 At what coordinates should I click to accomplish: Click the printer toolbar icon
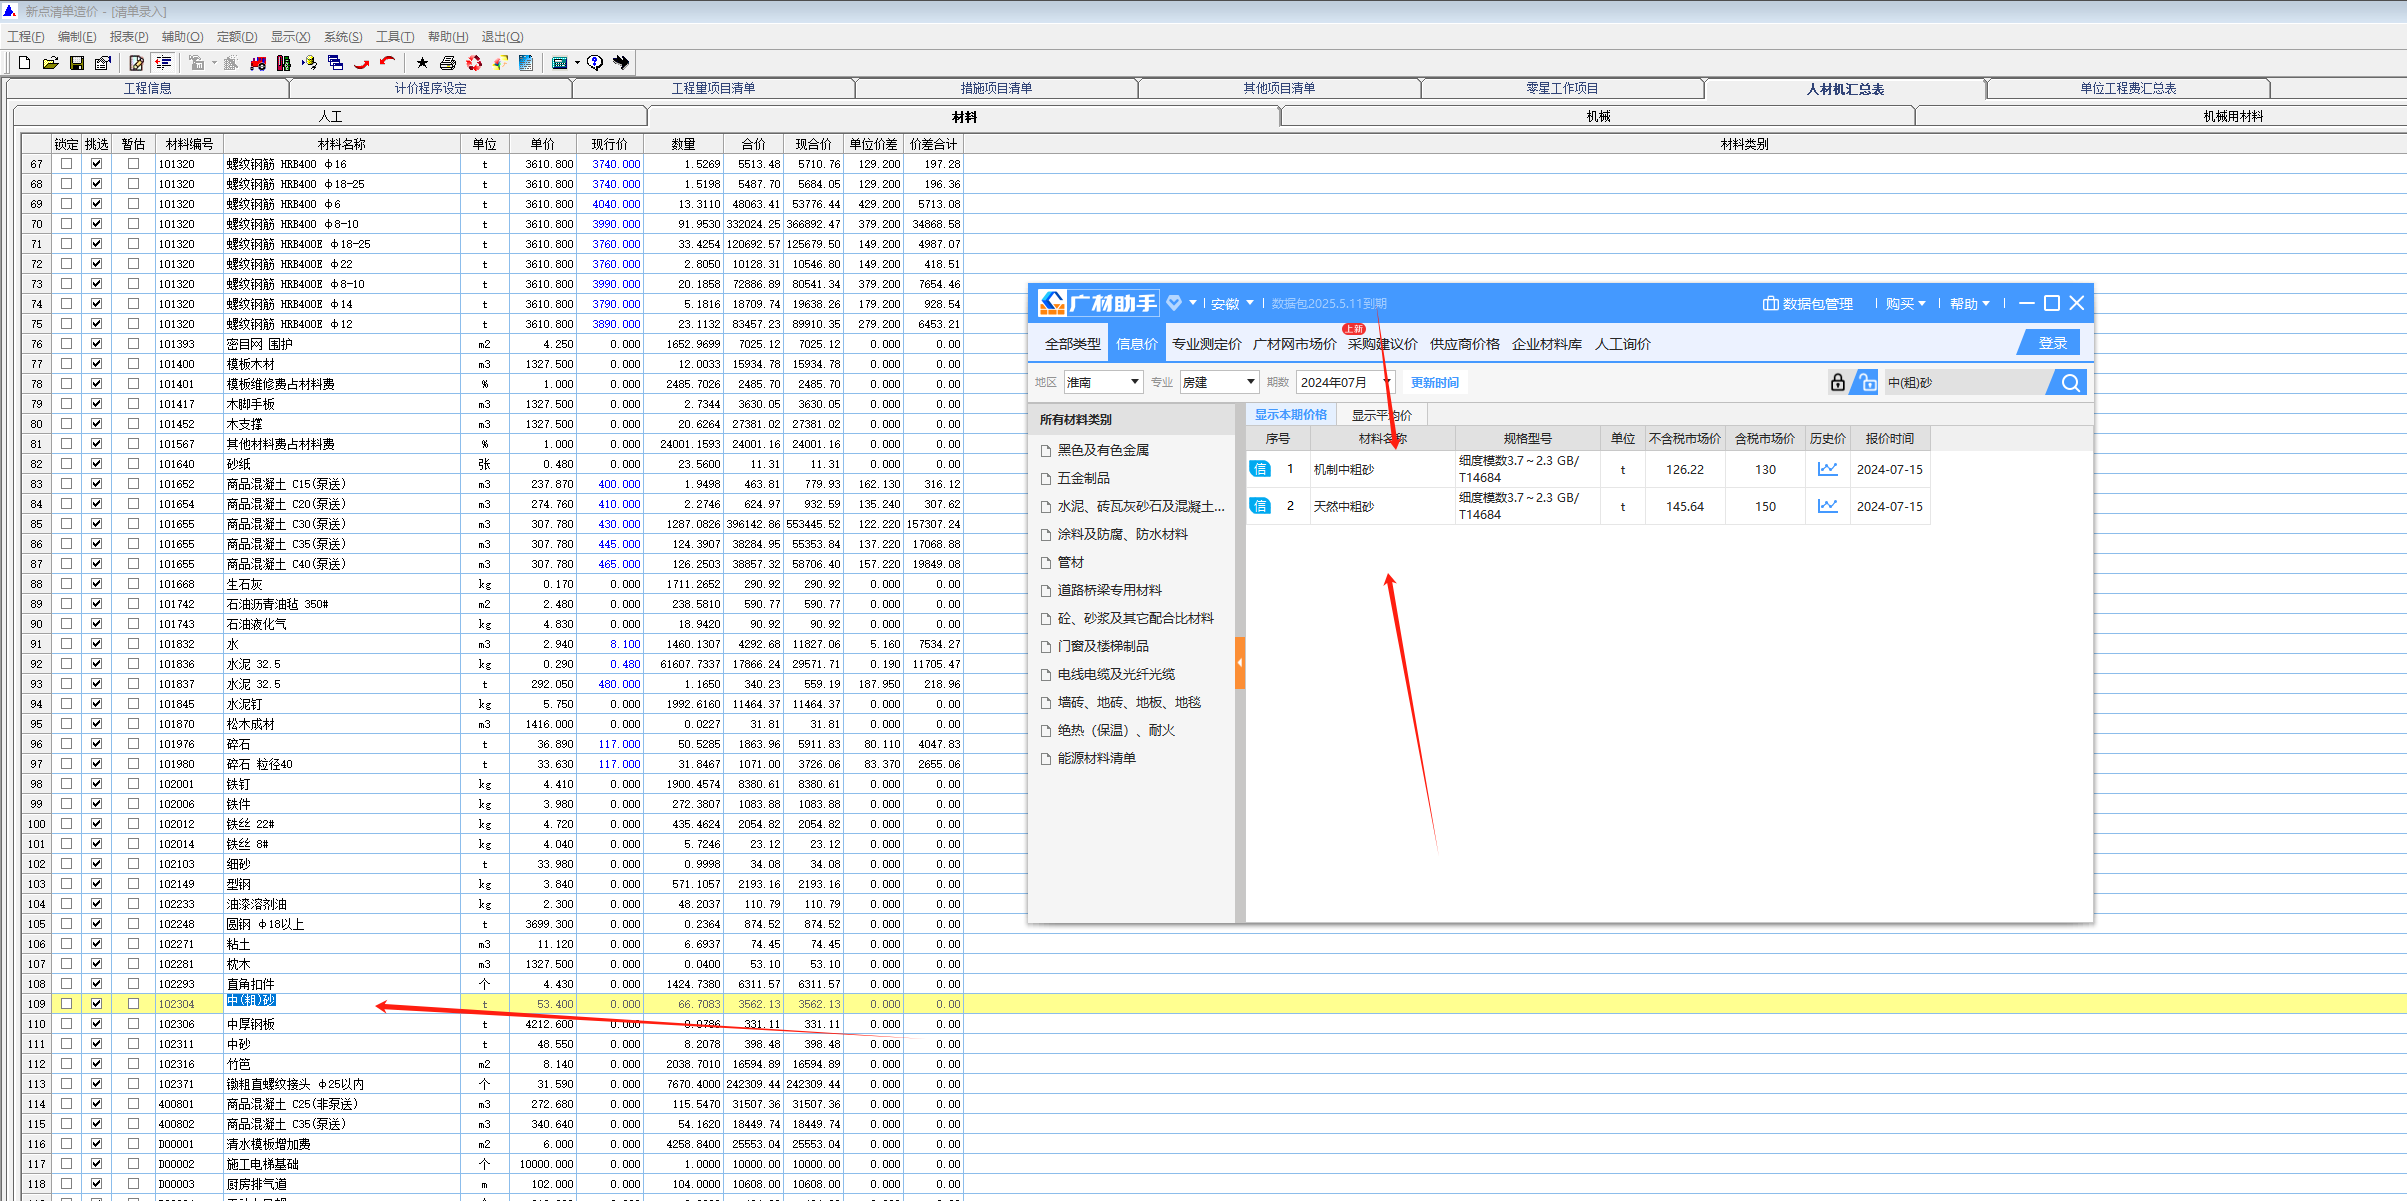(x=448, y=63)
